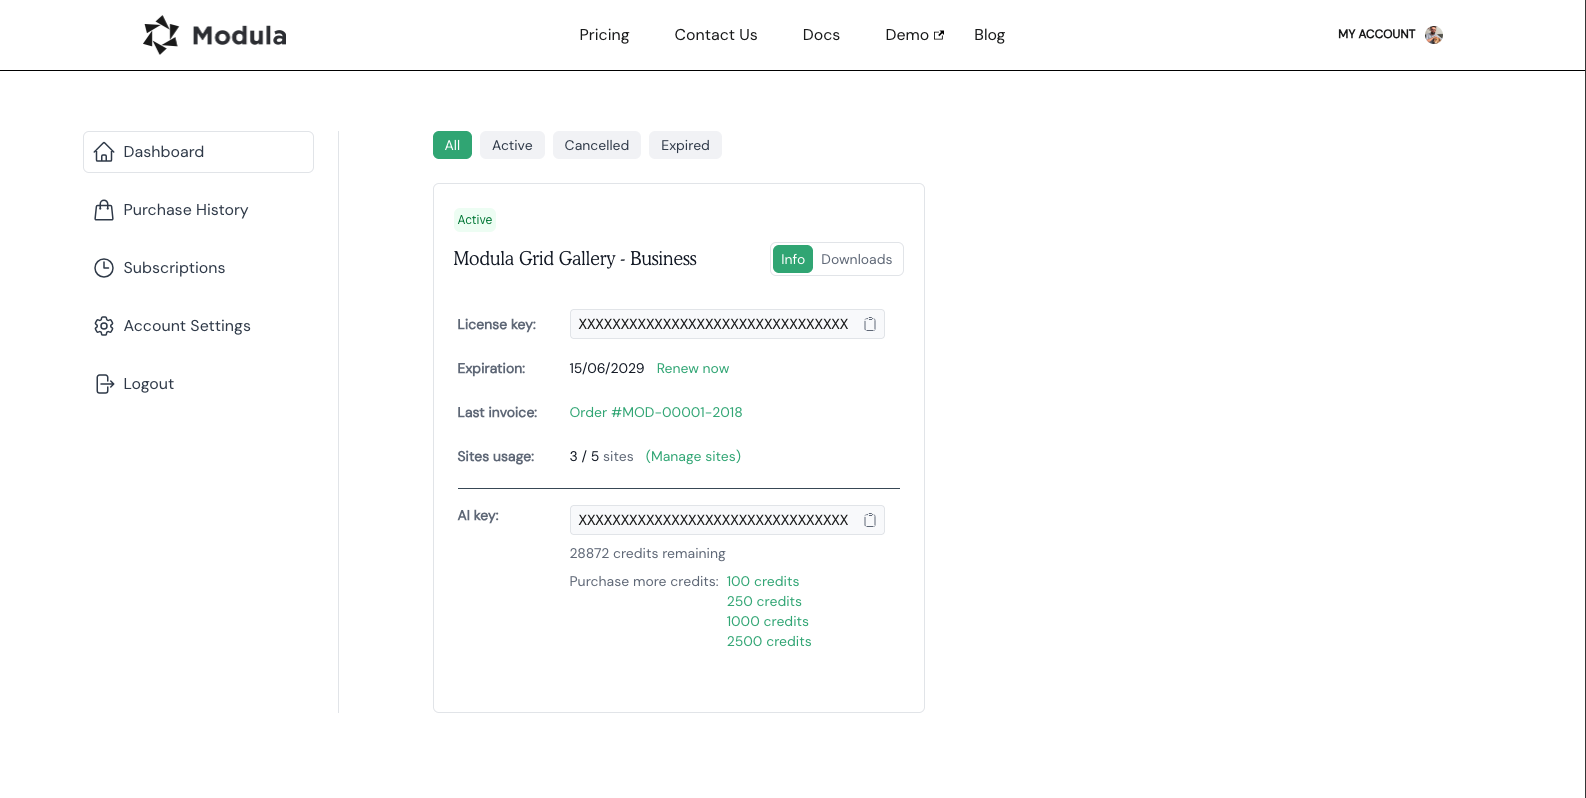This screenshot has width=1586, height=798.
Task: Copy the license key with clipboard icon
Action: 870,324
